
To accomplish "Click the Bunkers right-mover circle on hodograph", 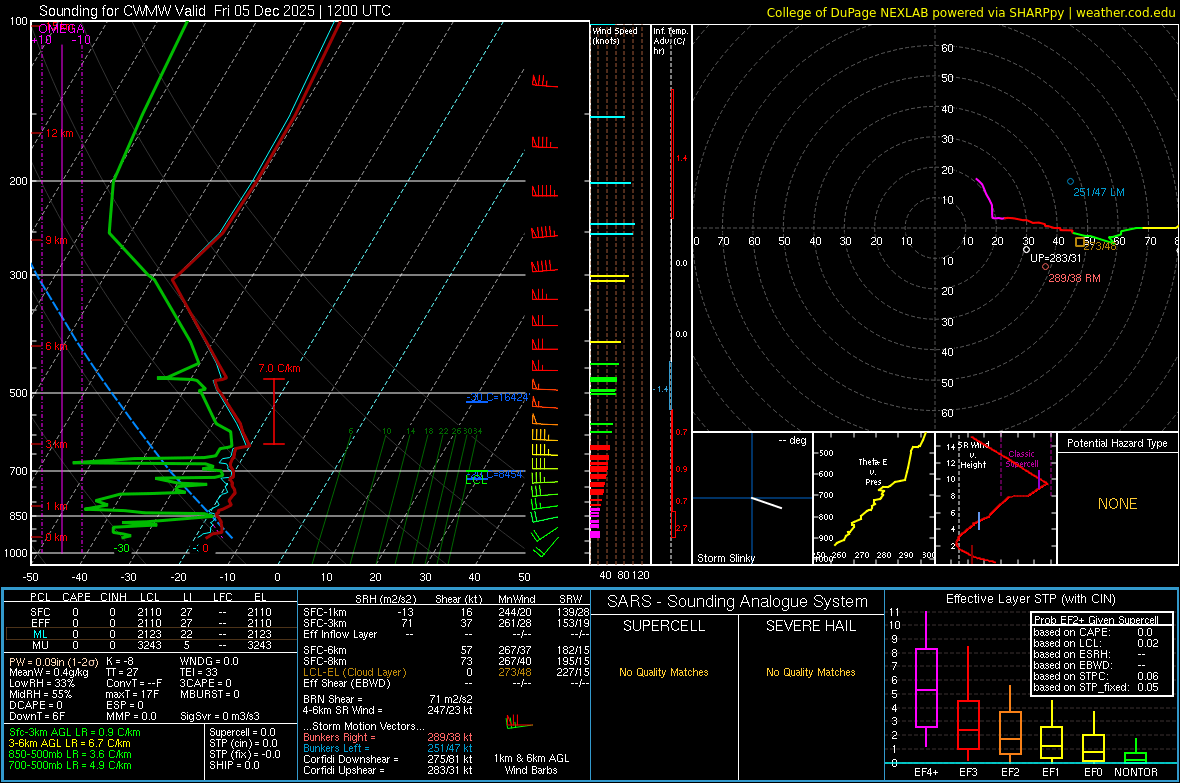I will [x=1045, y=267].
